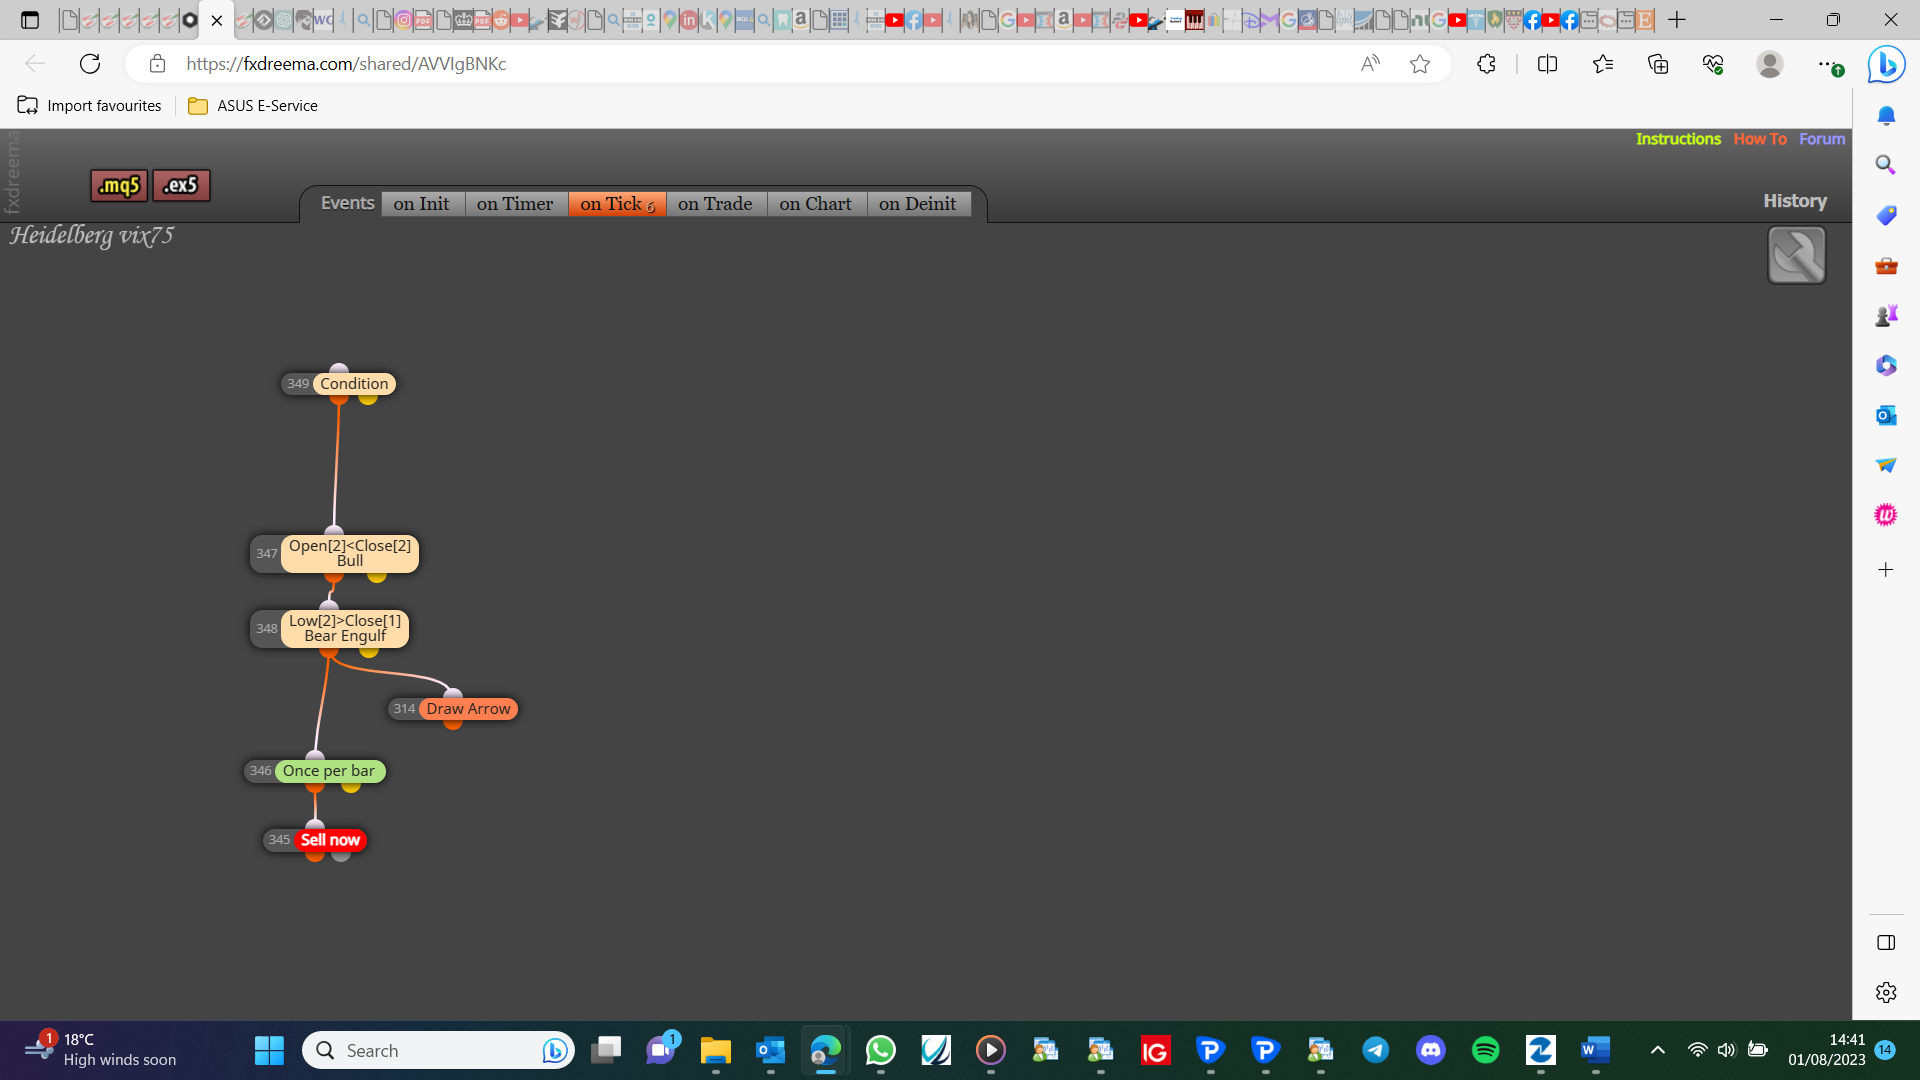Open Bing chat sidebar button
1920x1080 pixels.
tap(1886, 64)
